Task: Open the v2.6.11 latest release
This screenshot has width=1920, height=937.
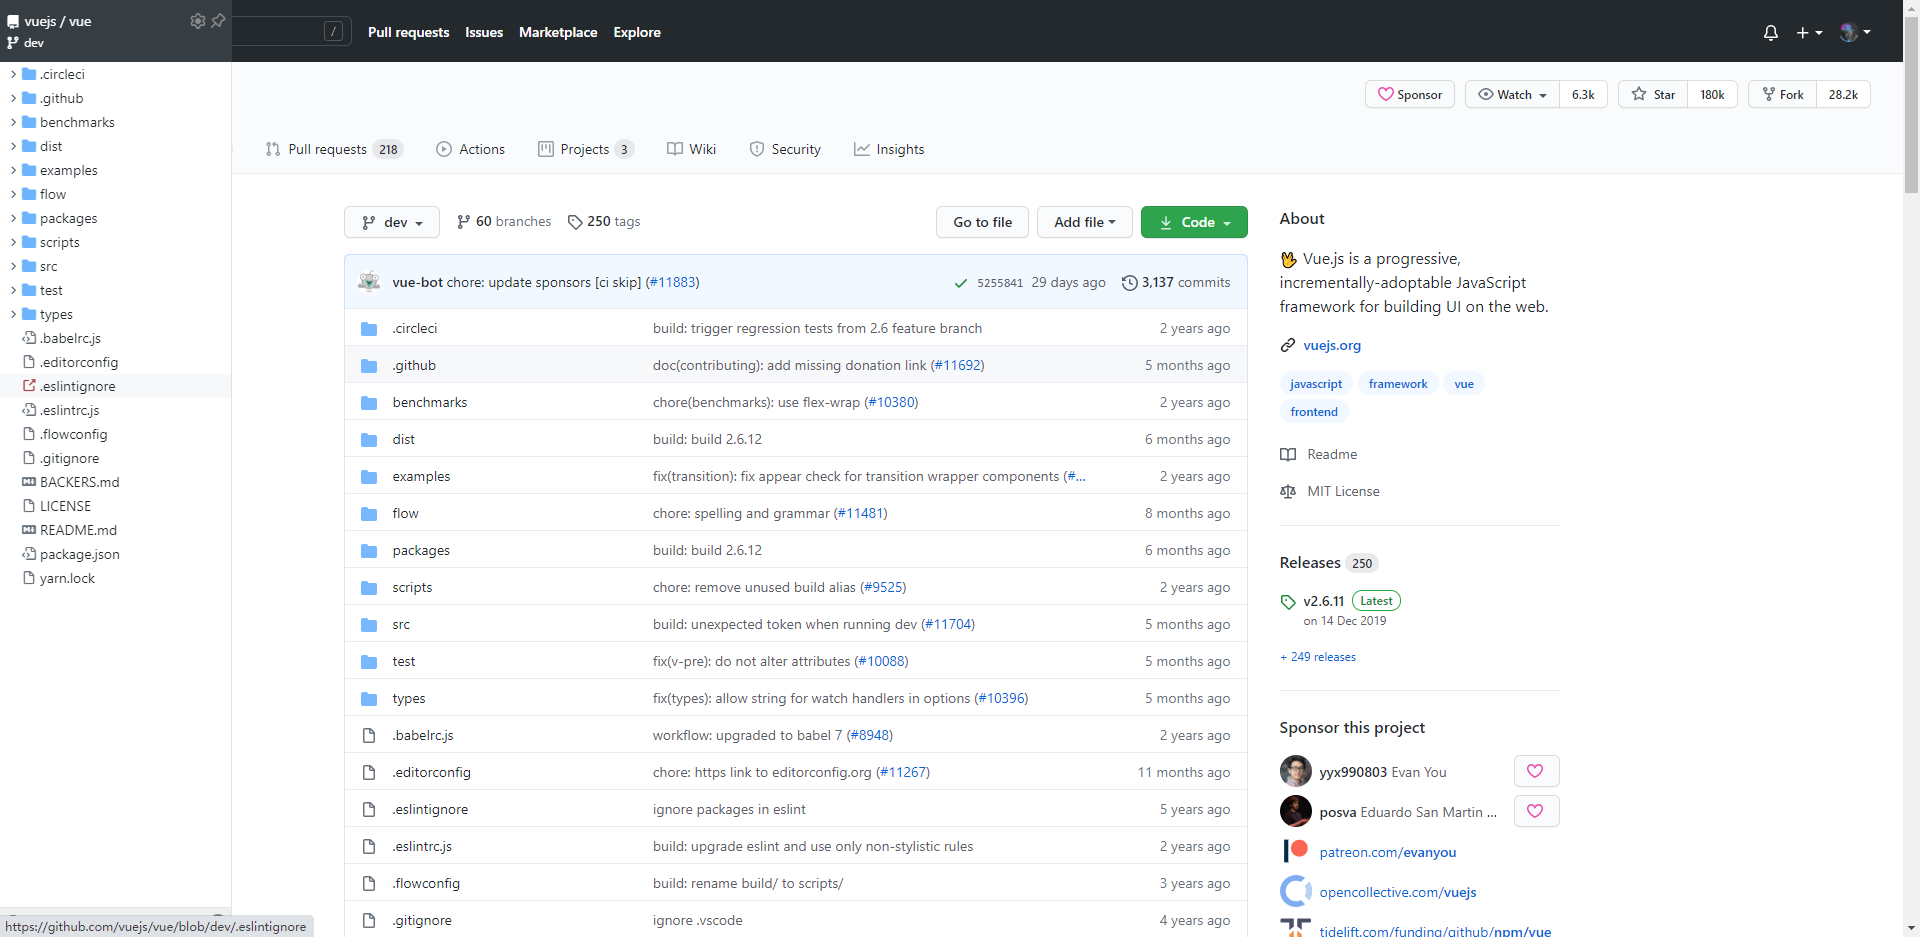Action: tap(1323, 601)
